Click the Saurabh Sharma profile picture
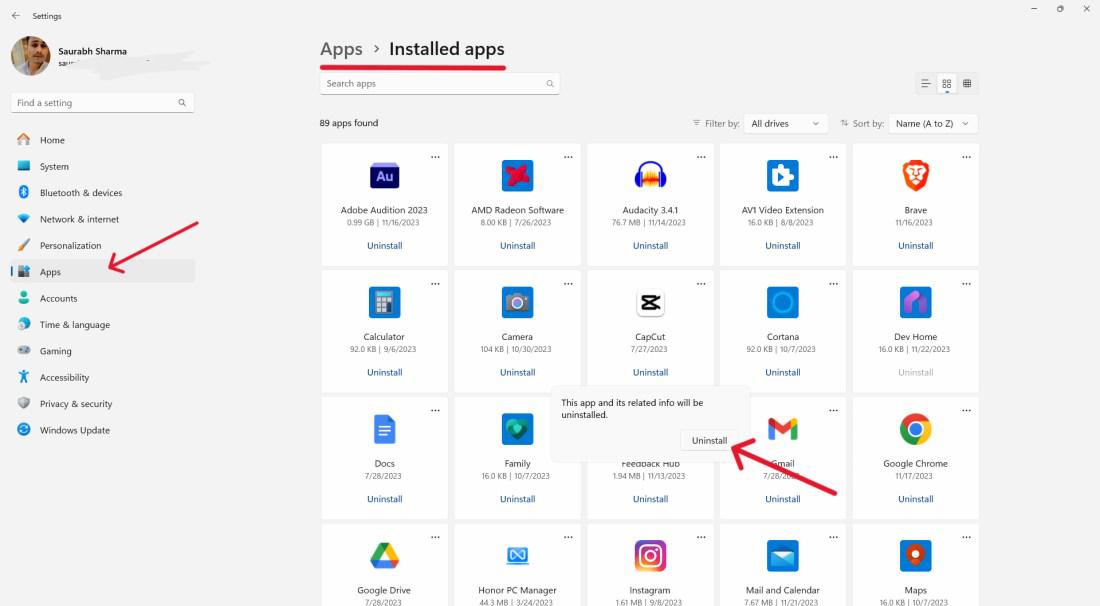The image size is (1100, 606). [x=30, y=55]
